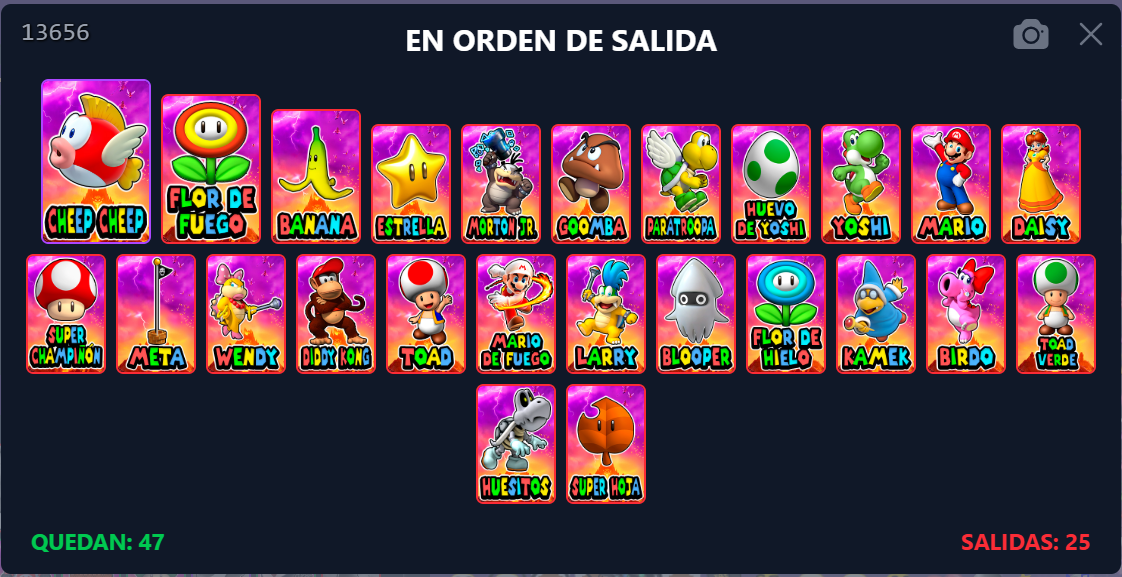Select the Blooper card

696,314
